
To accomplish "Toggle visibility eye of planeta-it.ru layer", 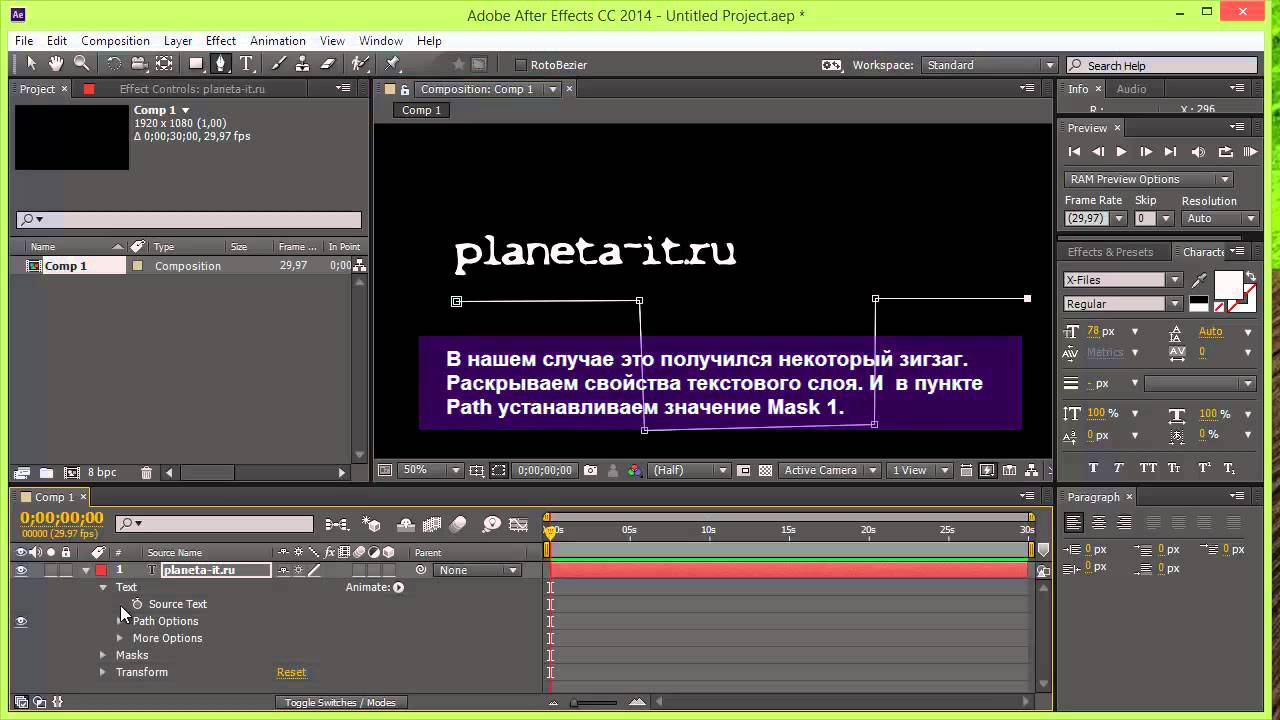I will click(21, 570).
